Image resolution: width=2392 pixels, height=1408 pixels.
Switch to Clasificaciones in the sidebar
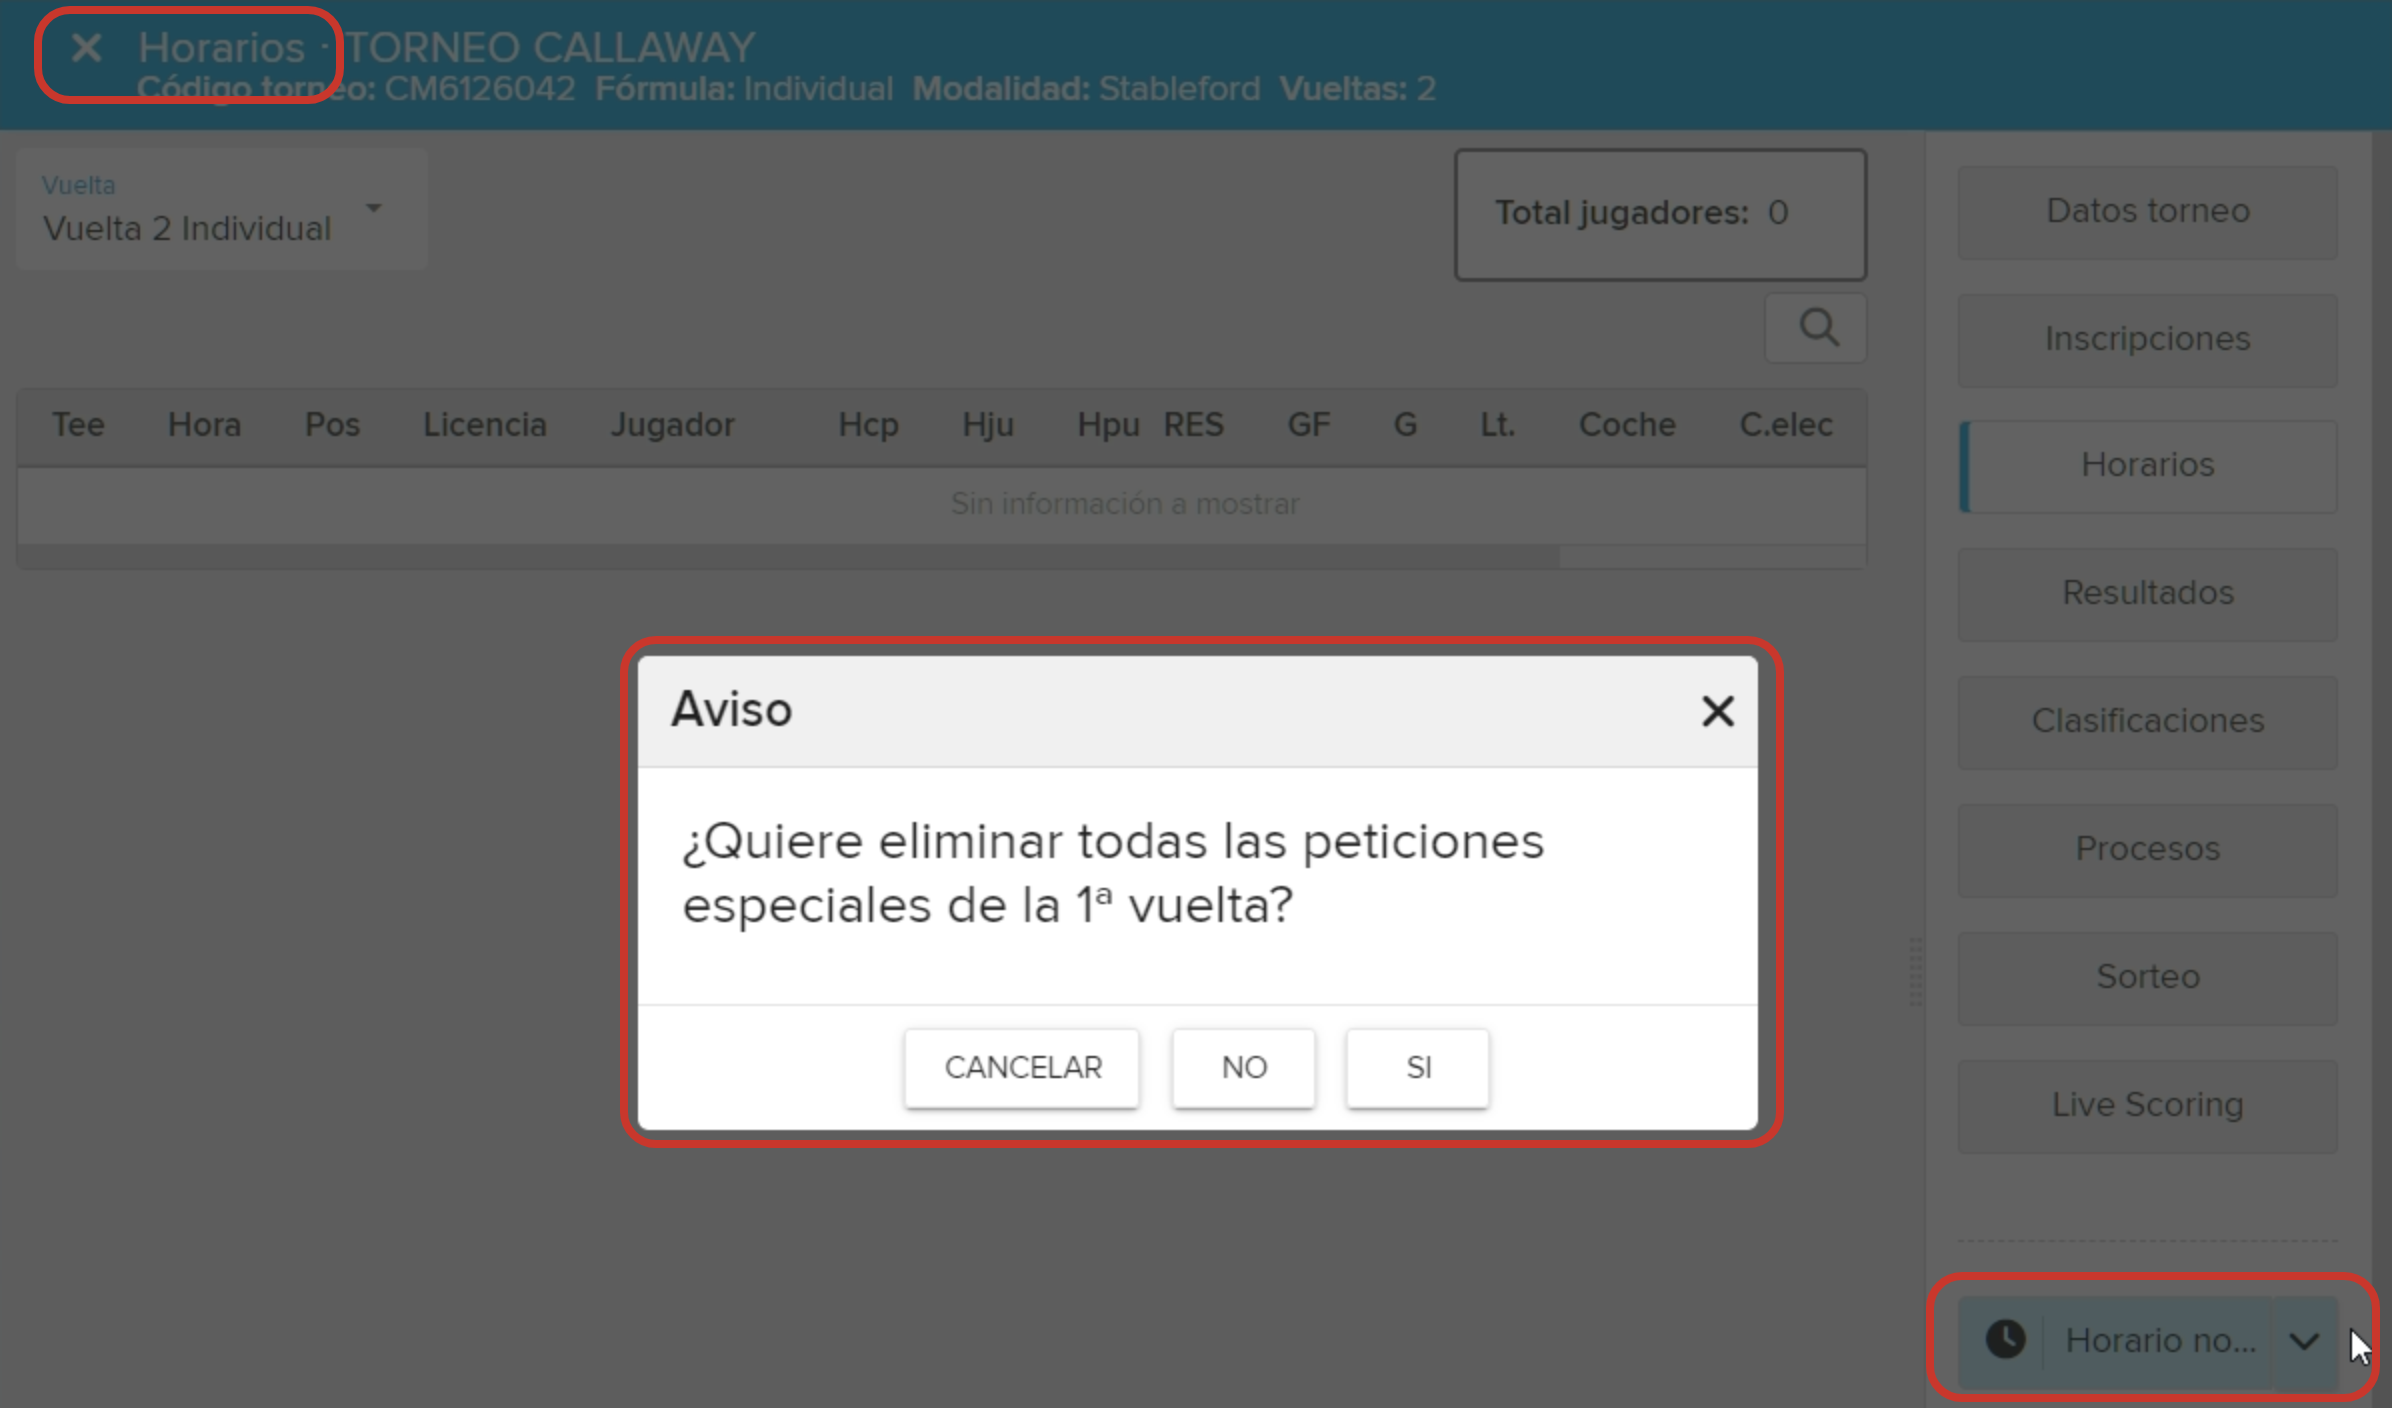click(x=2147, y=722)
